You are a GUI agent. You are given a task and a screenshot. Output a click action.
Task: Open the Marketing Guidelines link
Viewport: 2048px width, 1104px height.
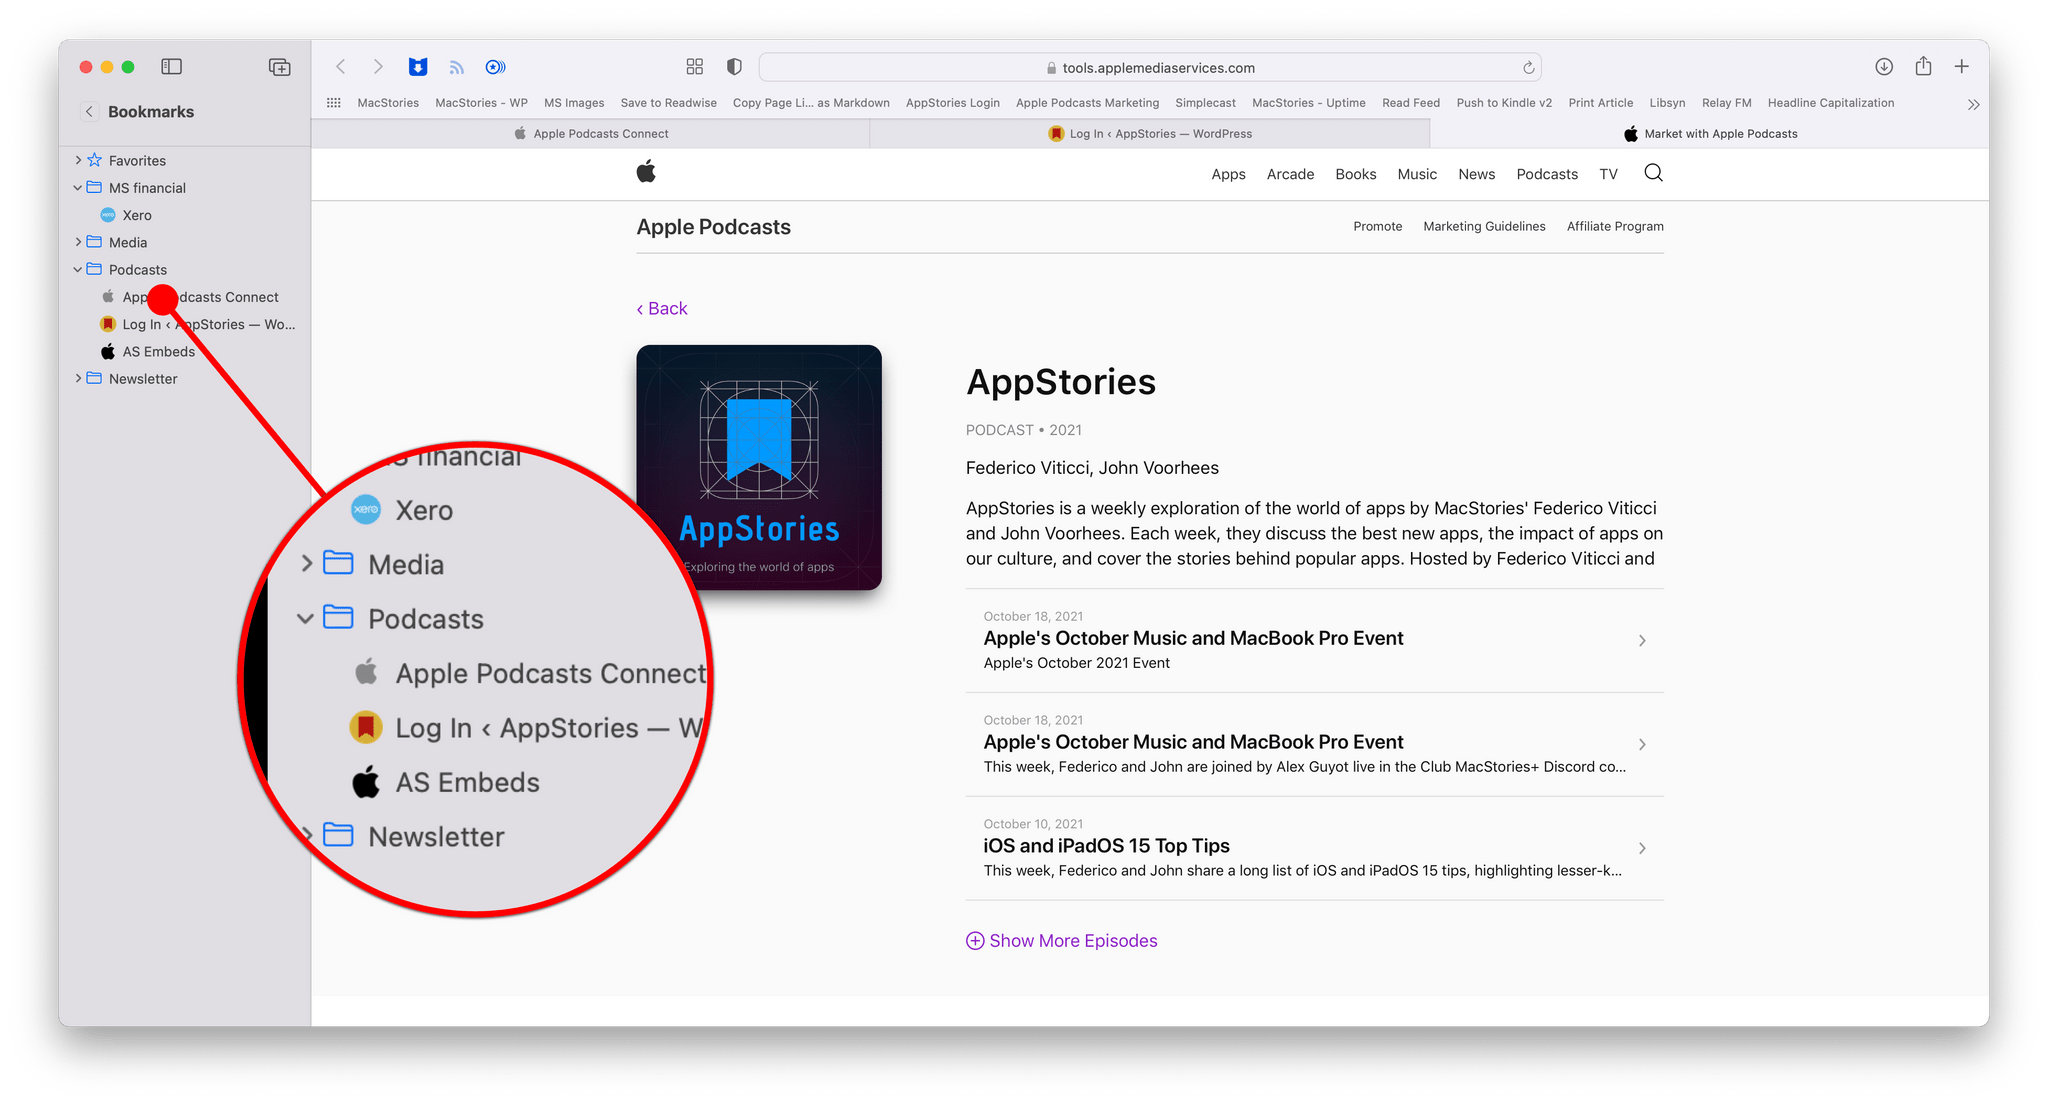[1484, 227]
